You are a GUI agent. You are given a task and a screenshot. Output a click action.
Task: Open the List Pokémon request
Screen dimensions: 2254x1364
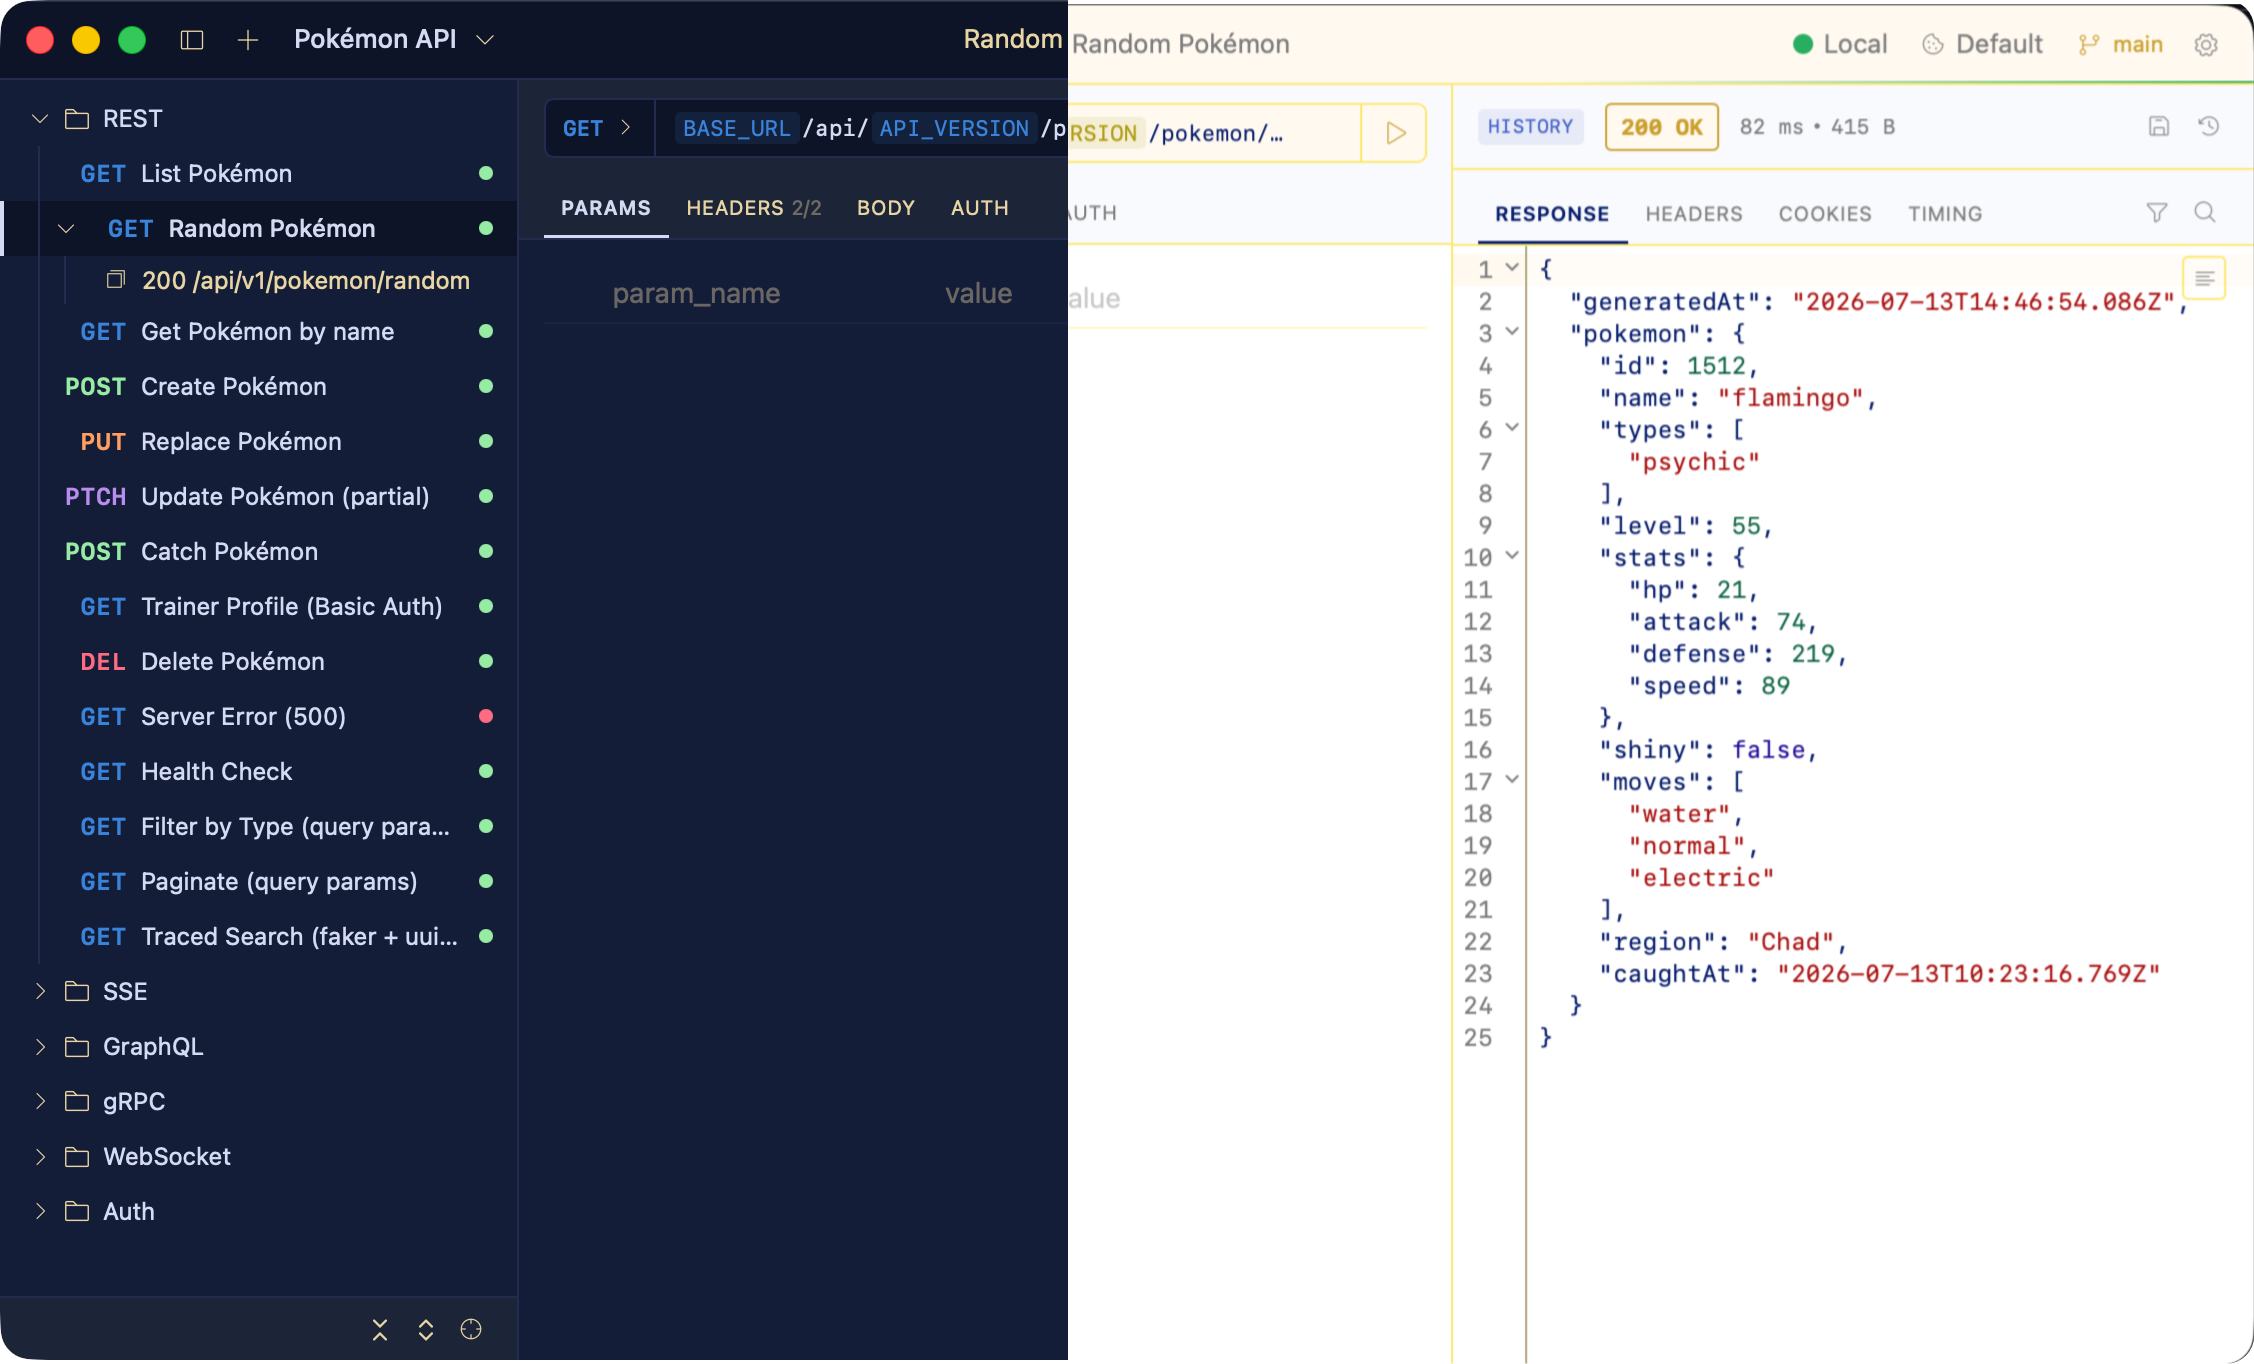260,174
